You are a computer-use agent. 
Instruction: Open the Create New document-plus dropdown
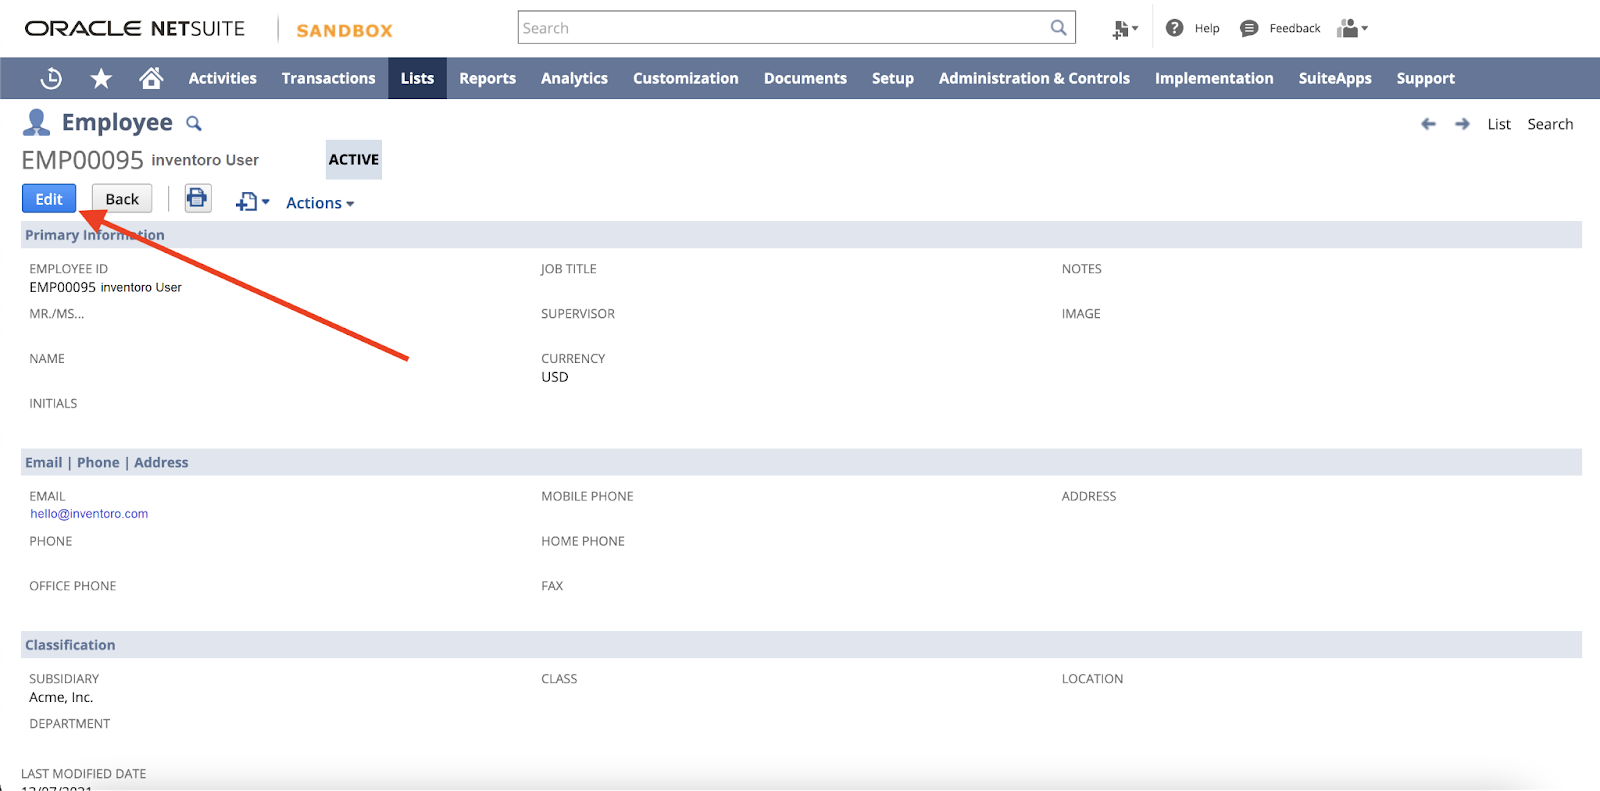pyautogui.click(x=252, y=202)
